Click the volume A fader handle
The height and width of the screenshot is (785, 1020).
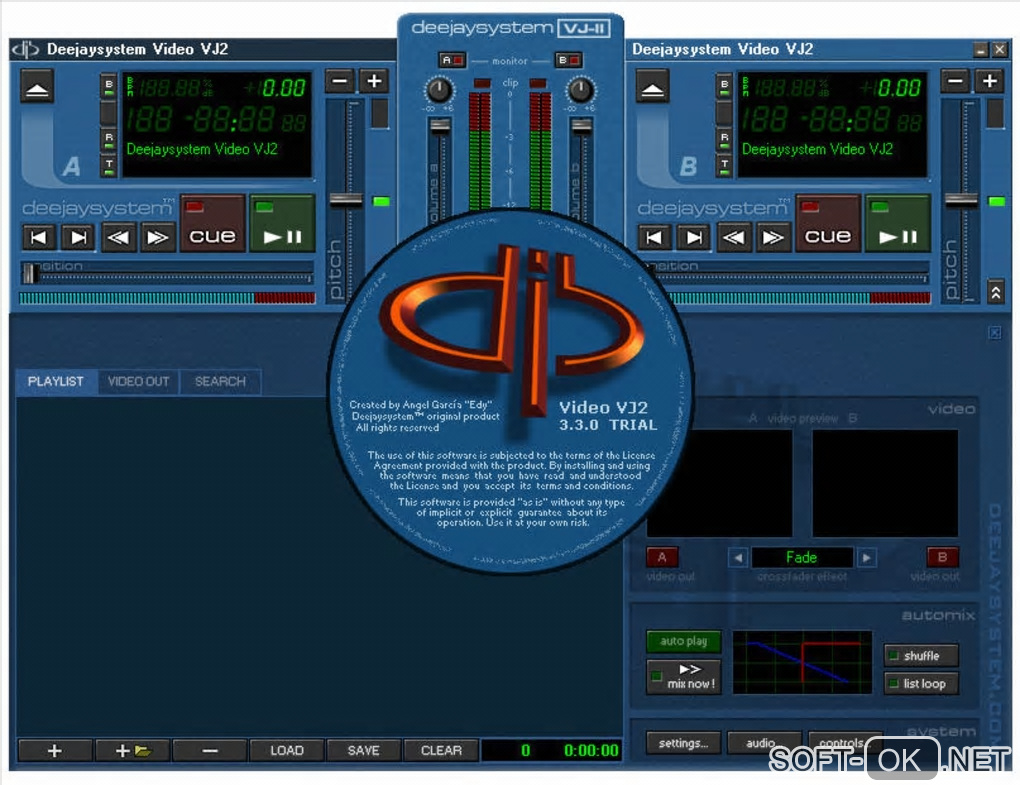tap(440, 126)
